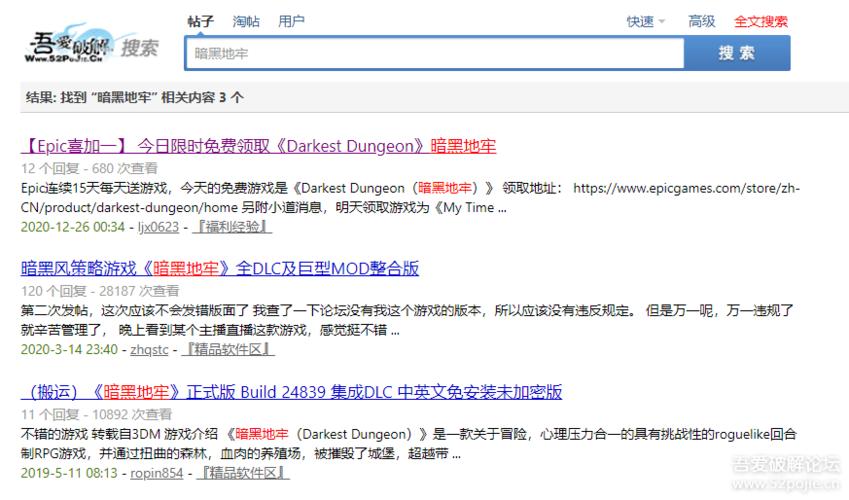Viewport: 849px width, 500px height.
Task: Open the 『福利经验』 forum section
Action: point(232,227)
